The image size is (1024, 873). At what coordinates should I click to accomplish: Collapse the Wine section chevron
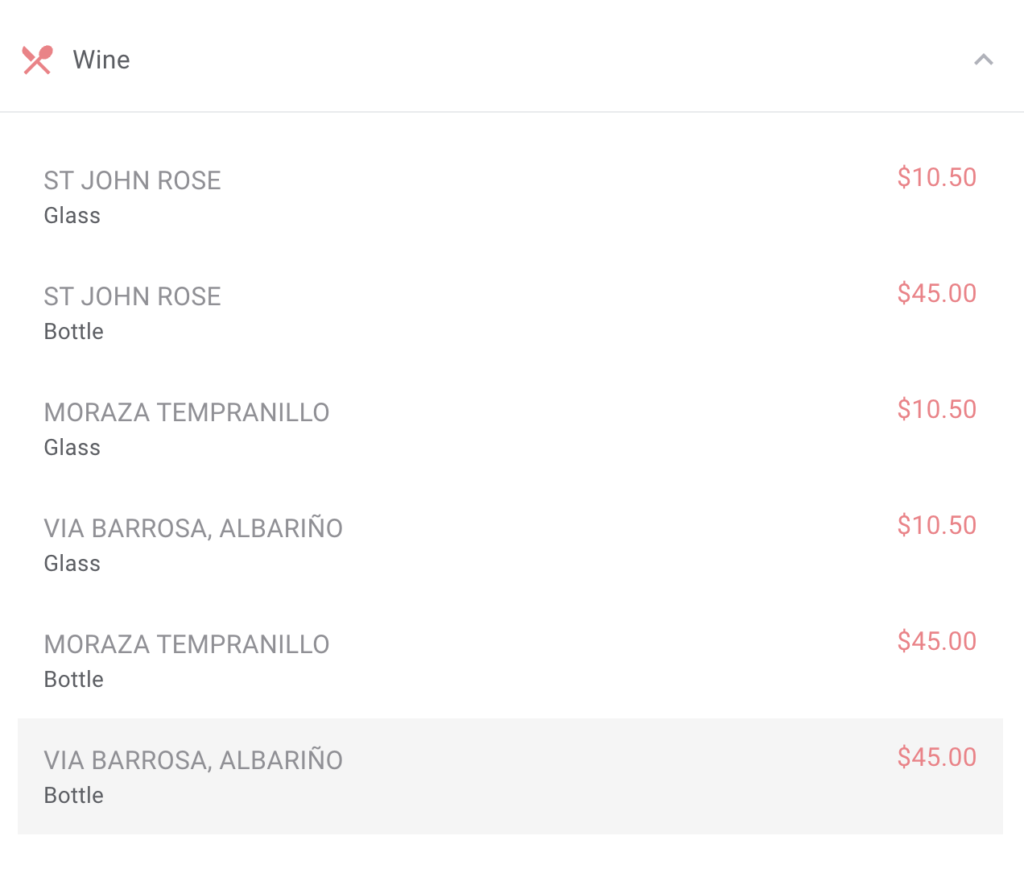(984, 60)
